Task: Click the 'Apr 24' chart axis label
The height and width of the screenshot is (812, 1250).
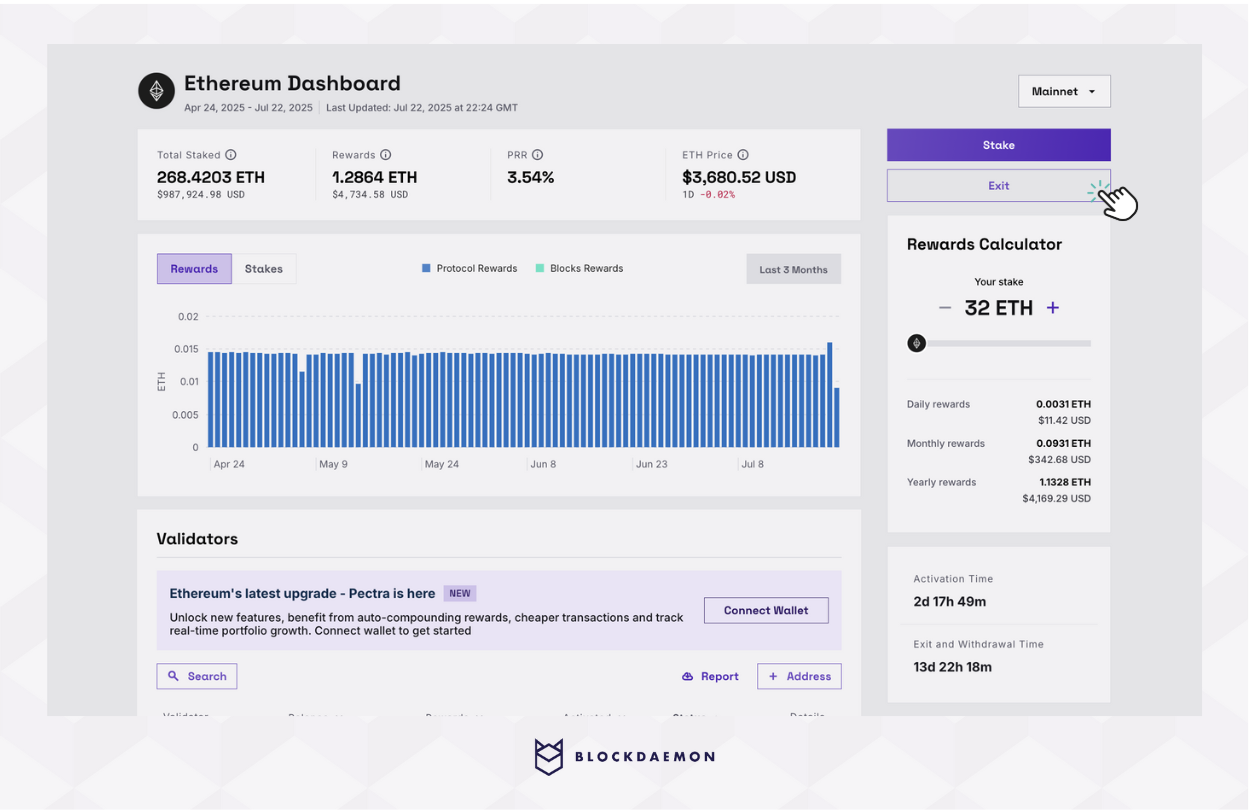Action: tap(229, 464)
